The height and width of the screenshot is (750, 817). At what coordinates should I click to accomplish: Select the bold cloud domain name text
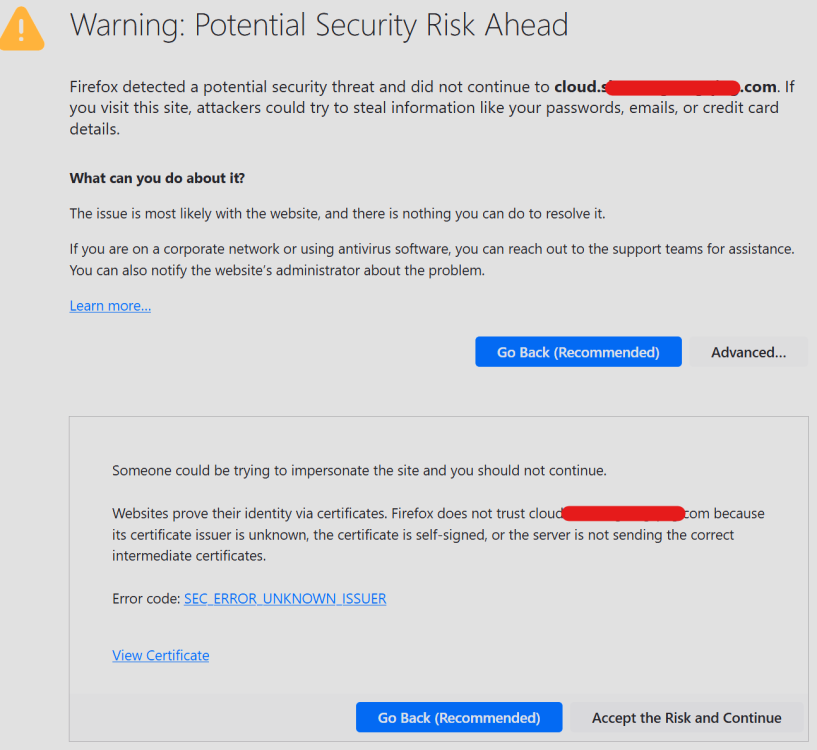(665, 87)
